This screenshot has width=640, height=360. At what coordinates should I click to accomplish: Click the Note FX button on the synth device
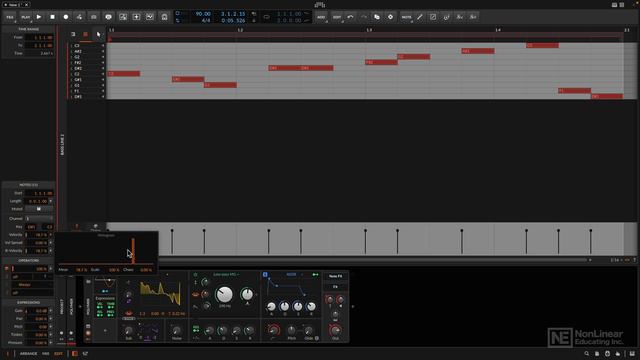coord(336,276)
